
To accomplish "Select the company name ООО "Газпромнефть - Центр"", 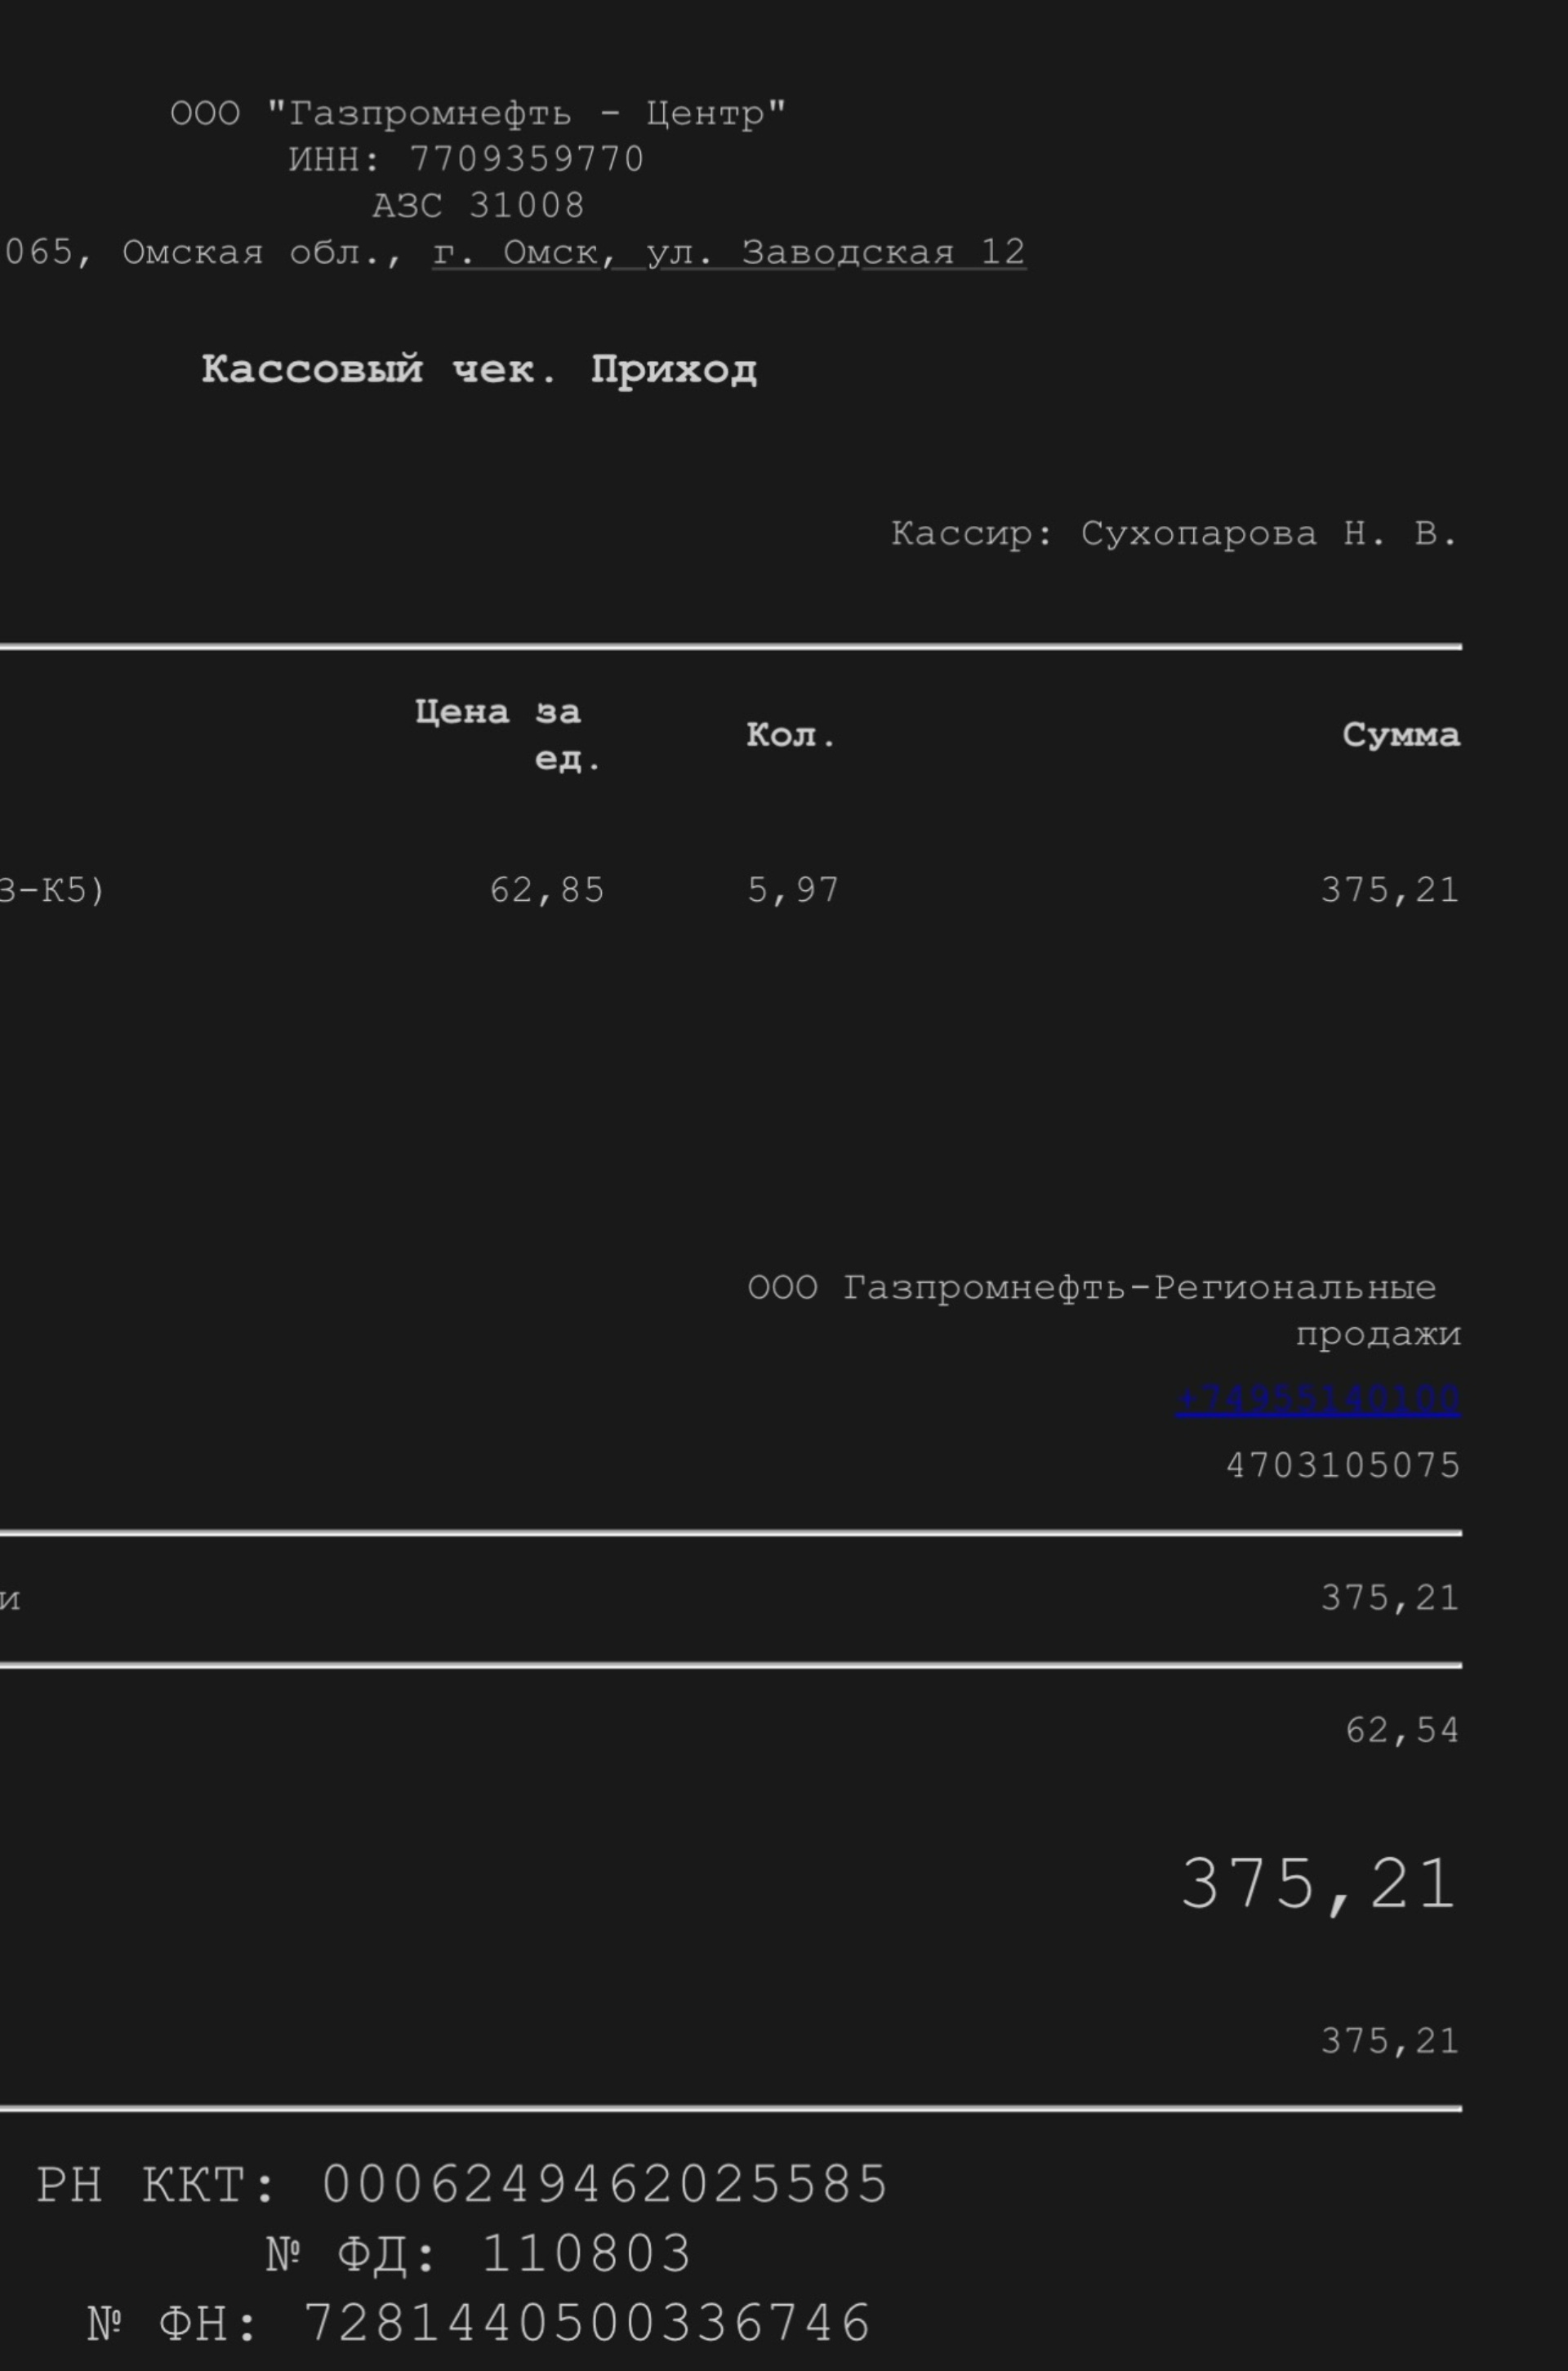I will click(478, 114).
